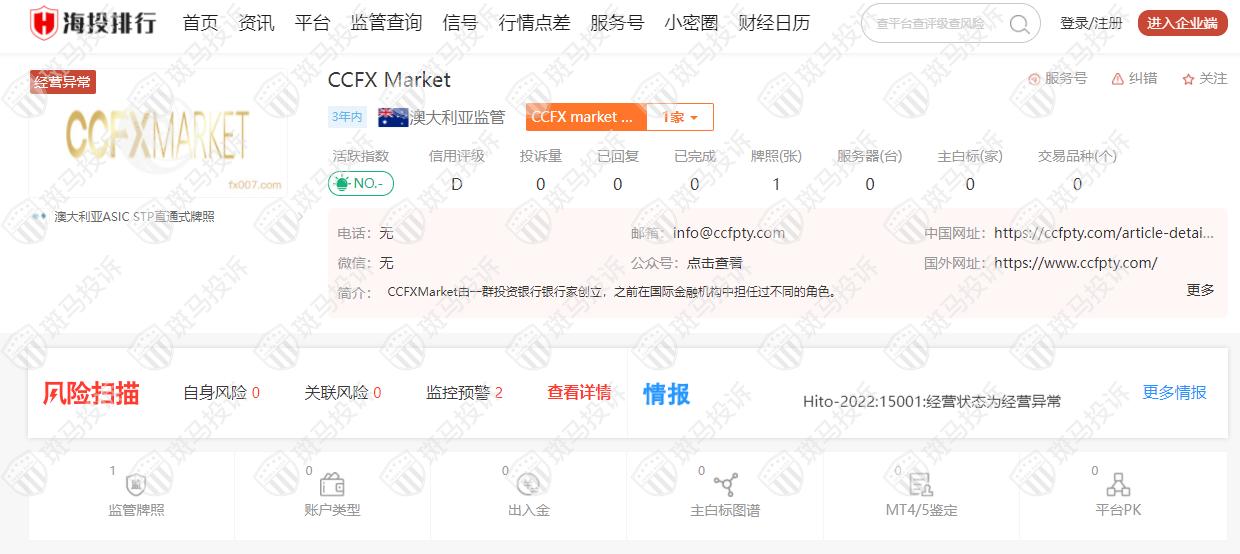Click email info@ccfpty.com
Image resolution: width=1240 pixels, height=554 pixels.
point(729,233)
